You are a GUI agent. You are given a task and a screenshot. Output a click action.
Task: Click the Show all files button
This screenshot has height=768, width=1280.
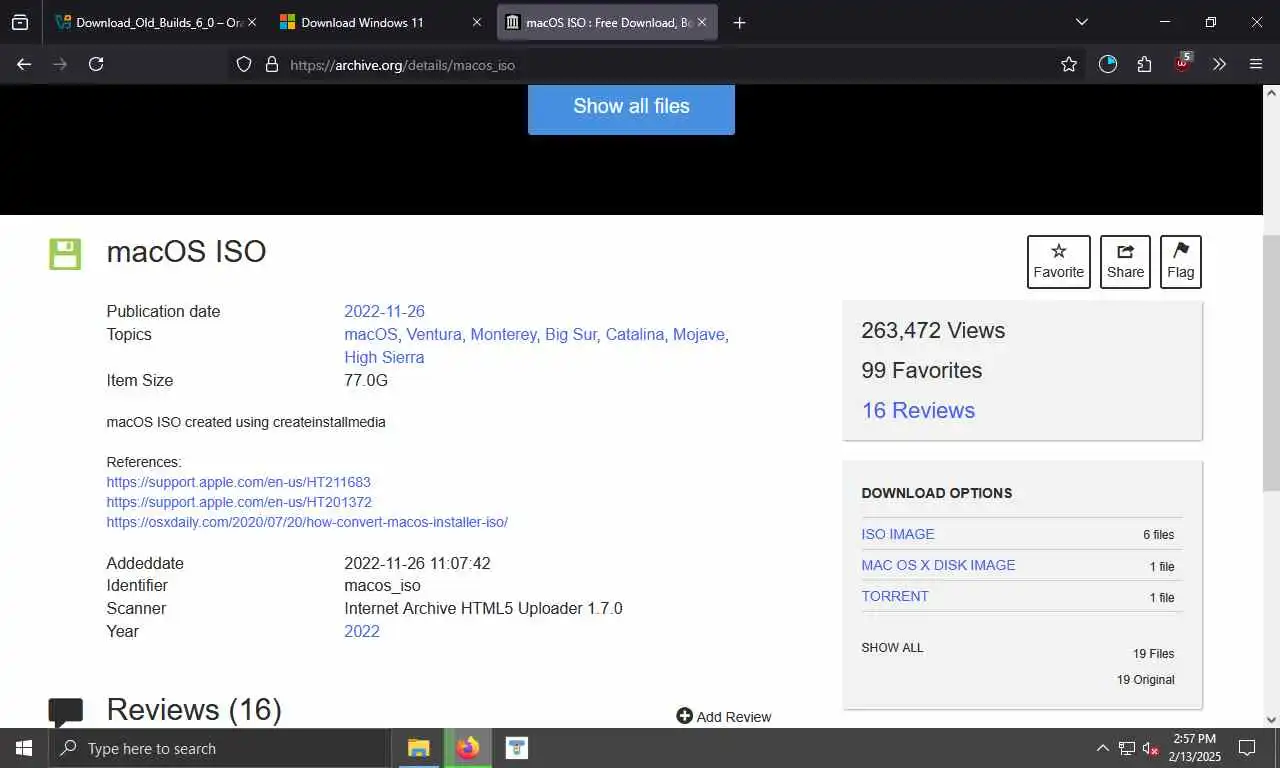pos(631,106)
